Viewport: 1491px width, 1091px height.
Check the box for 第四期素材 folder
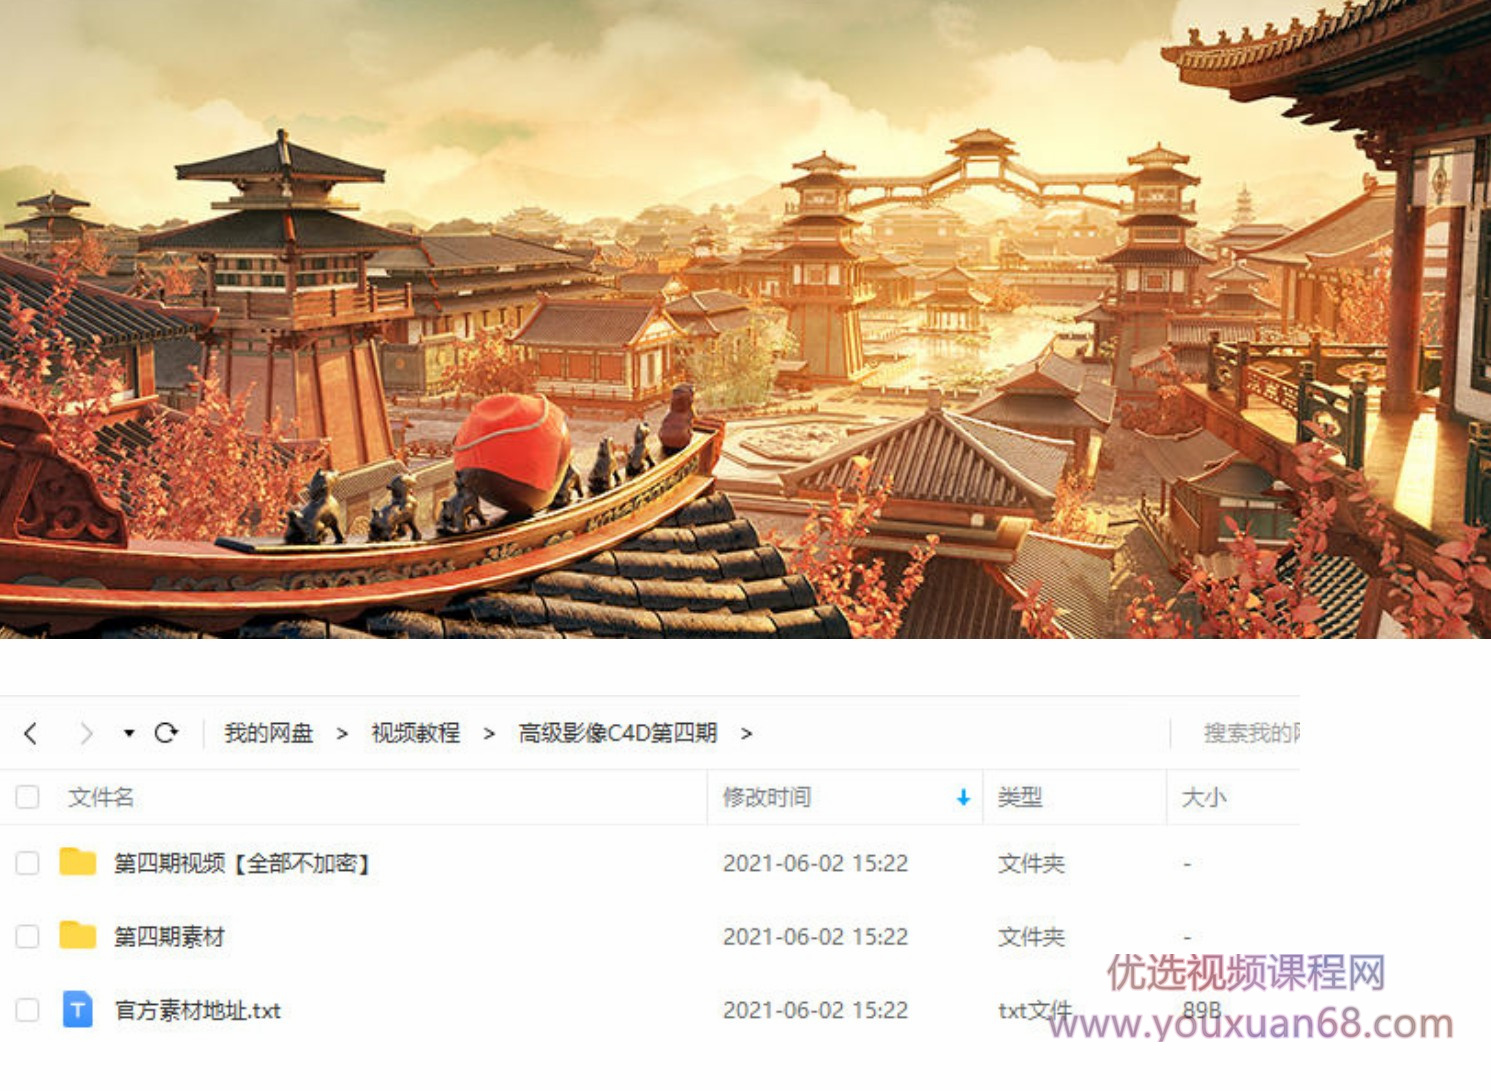pyautogui.click(x=28, y=936)
